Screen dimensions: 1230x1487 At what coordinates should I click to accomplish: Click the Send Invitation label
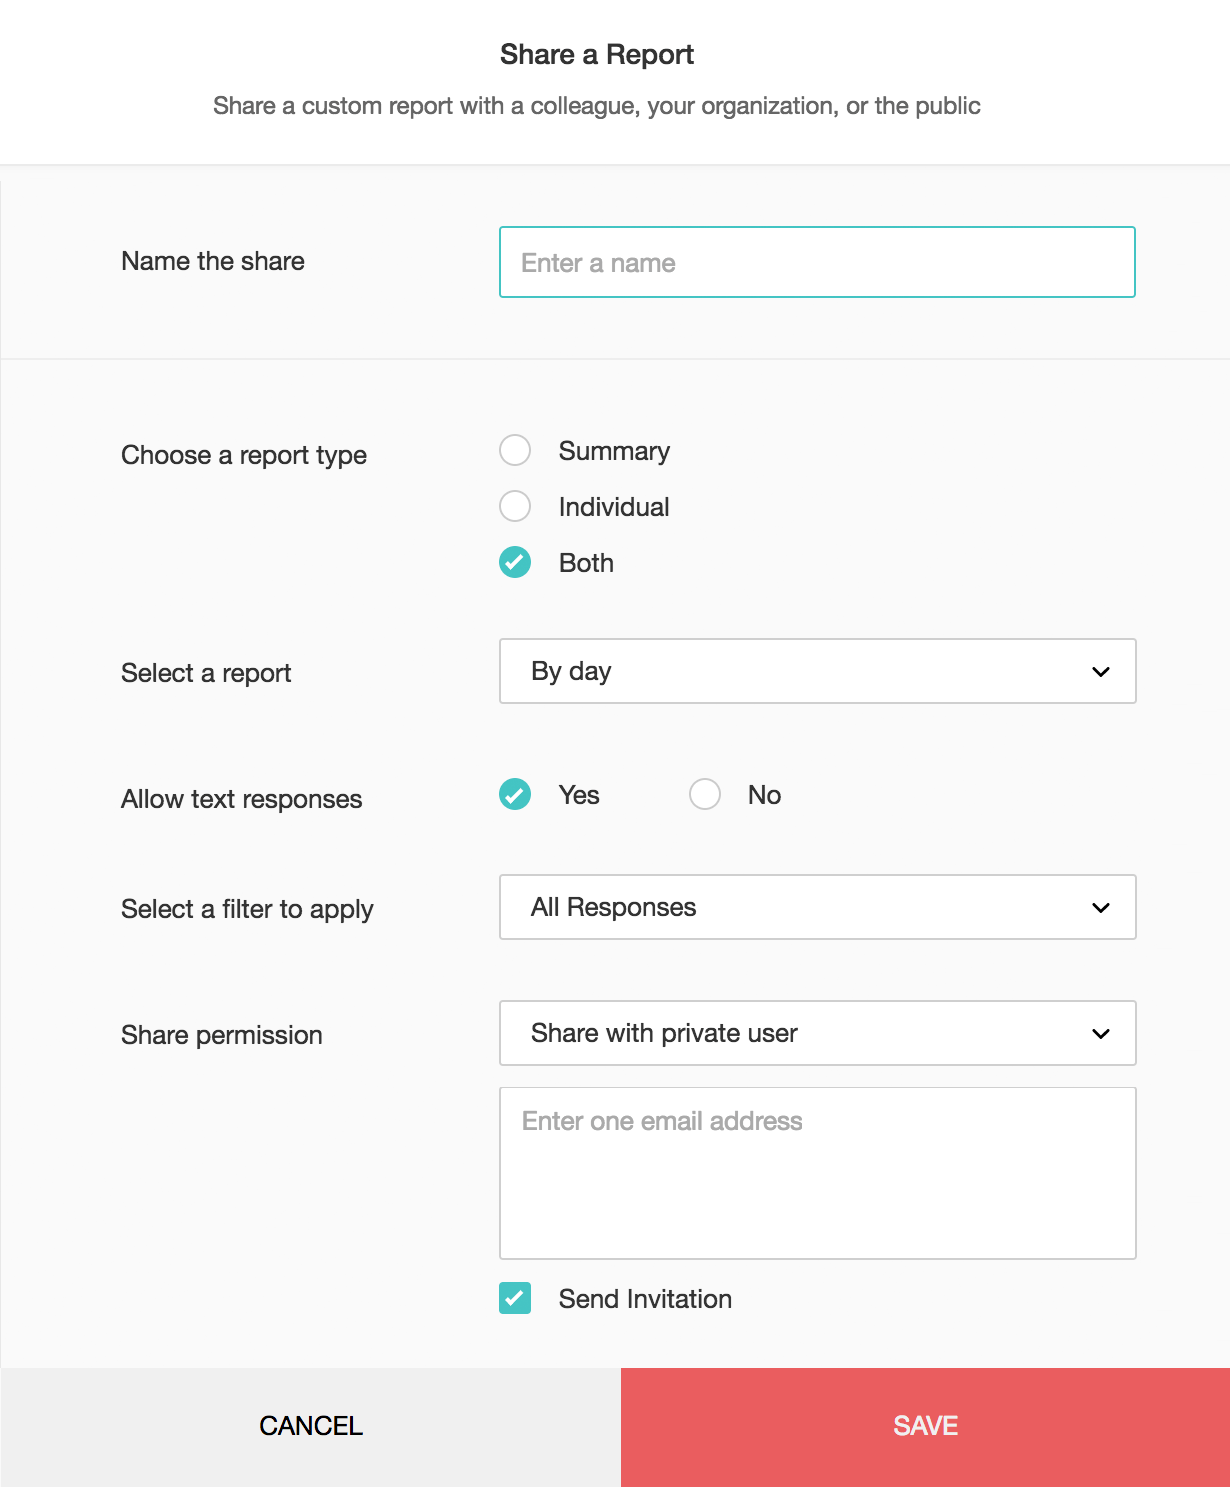(x=645, y=1299)
